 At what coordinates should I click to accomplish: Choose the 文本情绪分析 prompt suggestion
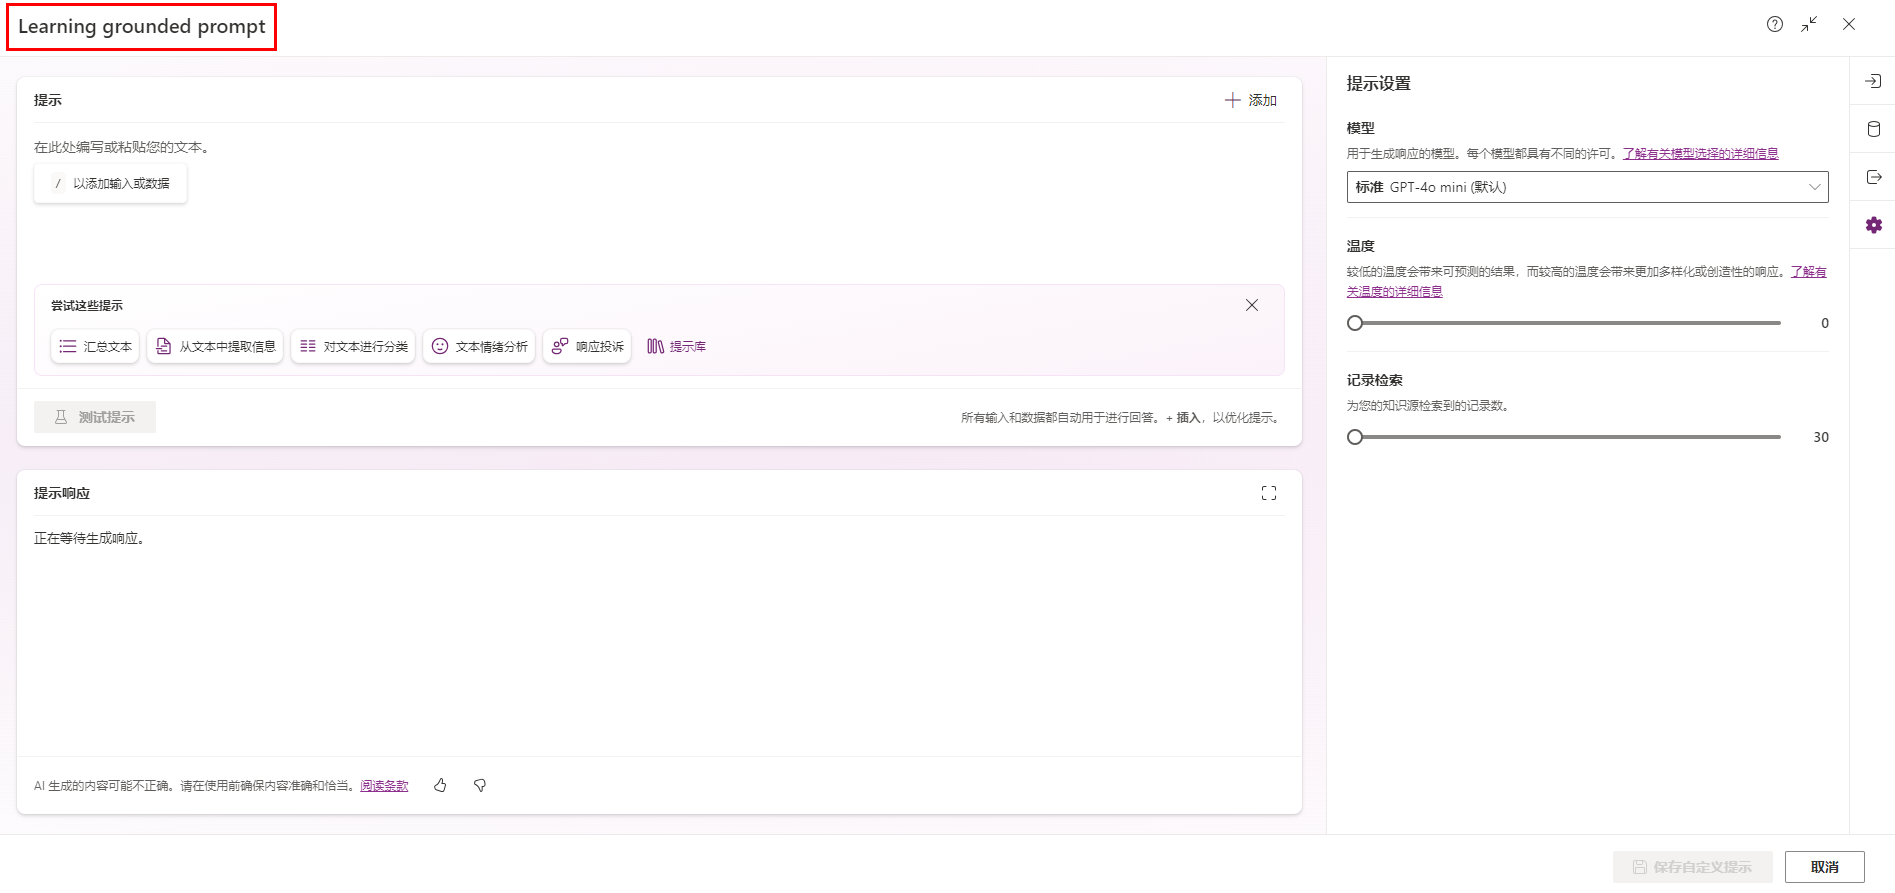(x=479, y=346)
